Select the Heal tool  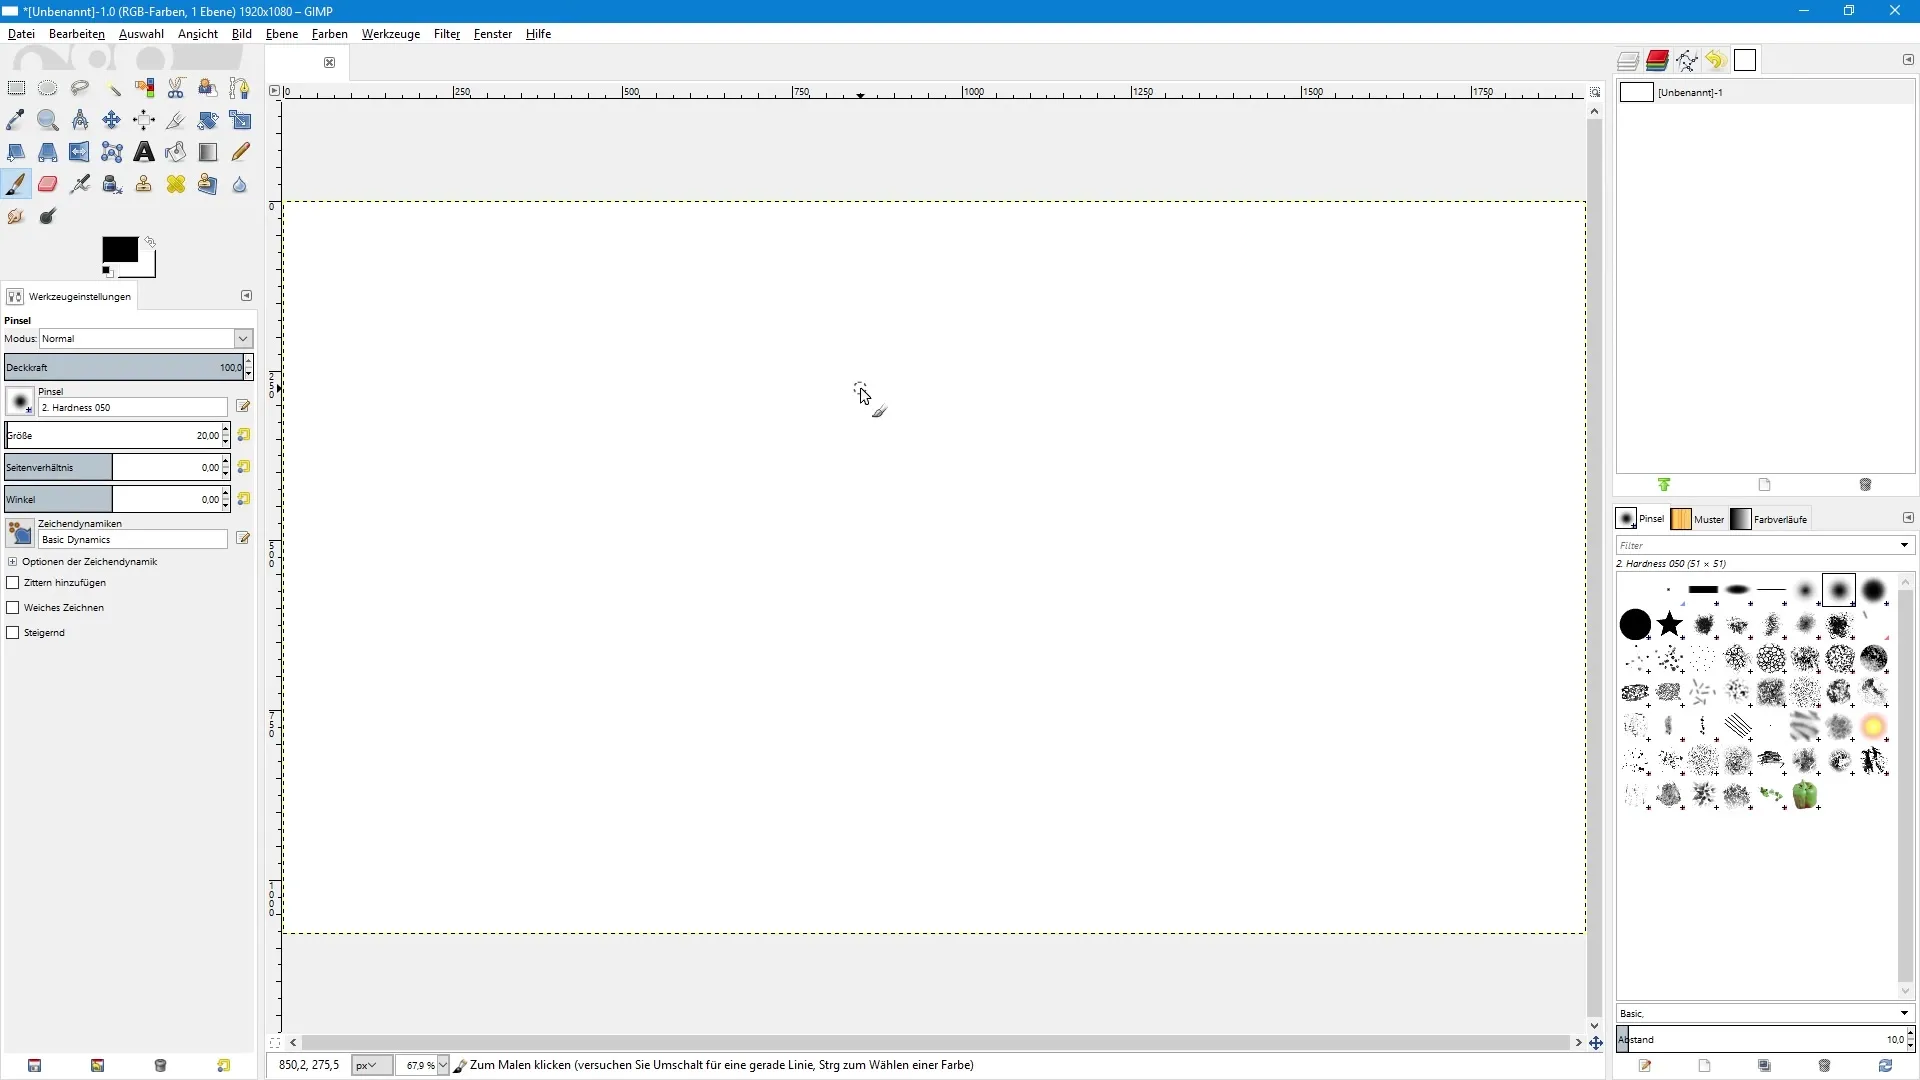176,184
